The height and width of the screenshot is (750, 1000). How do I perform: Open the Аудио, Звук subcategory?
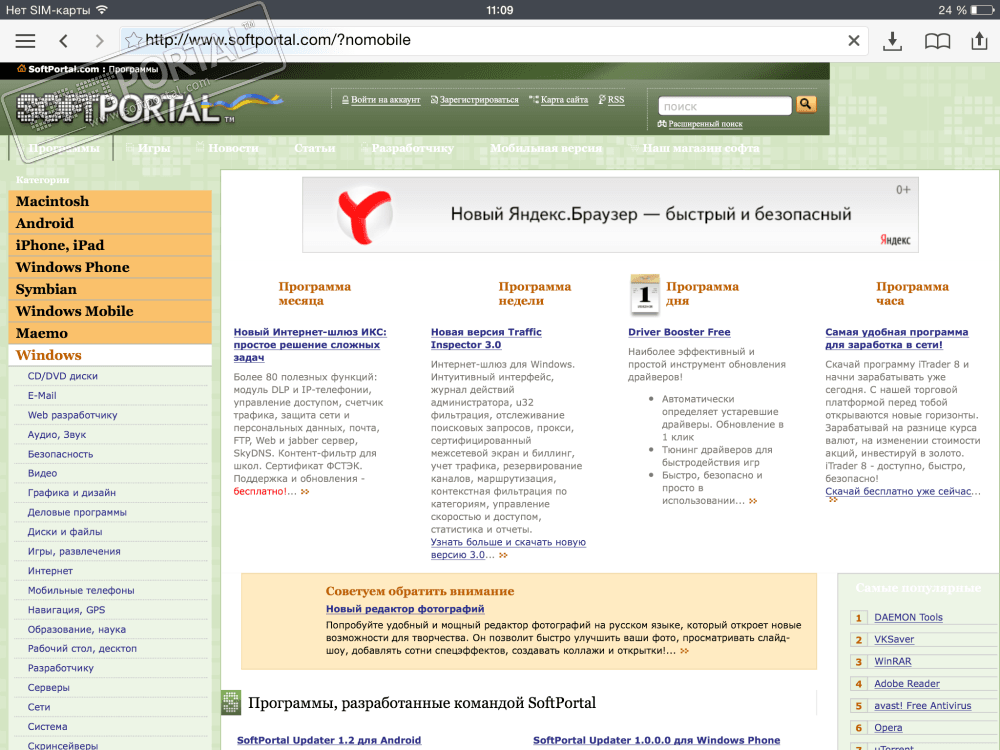pos(57,435)
